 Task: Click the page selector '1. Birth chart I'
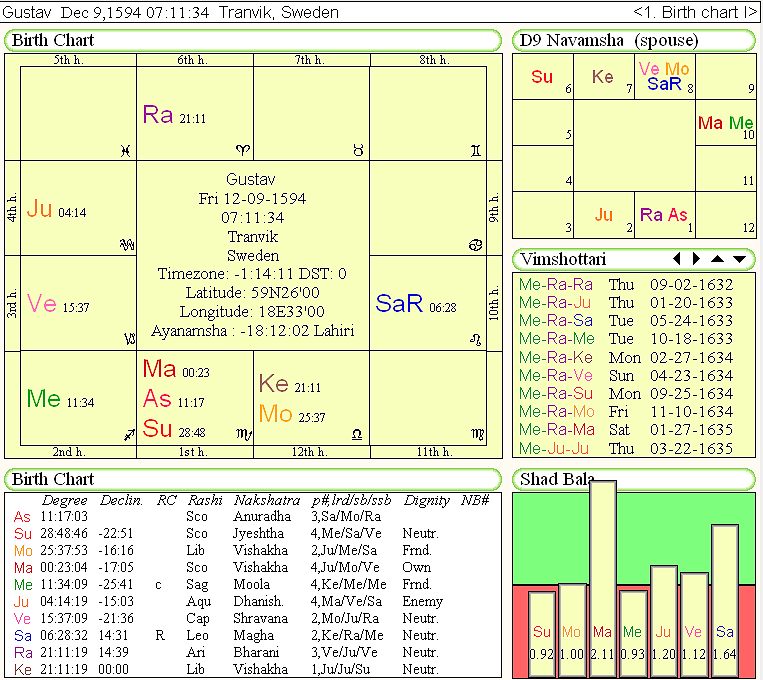pyautogui.click(x=695, y=13)
